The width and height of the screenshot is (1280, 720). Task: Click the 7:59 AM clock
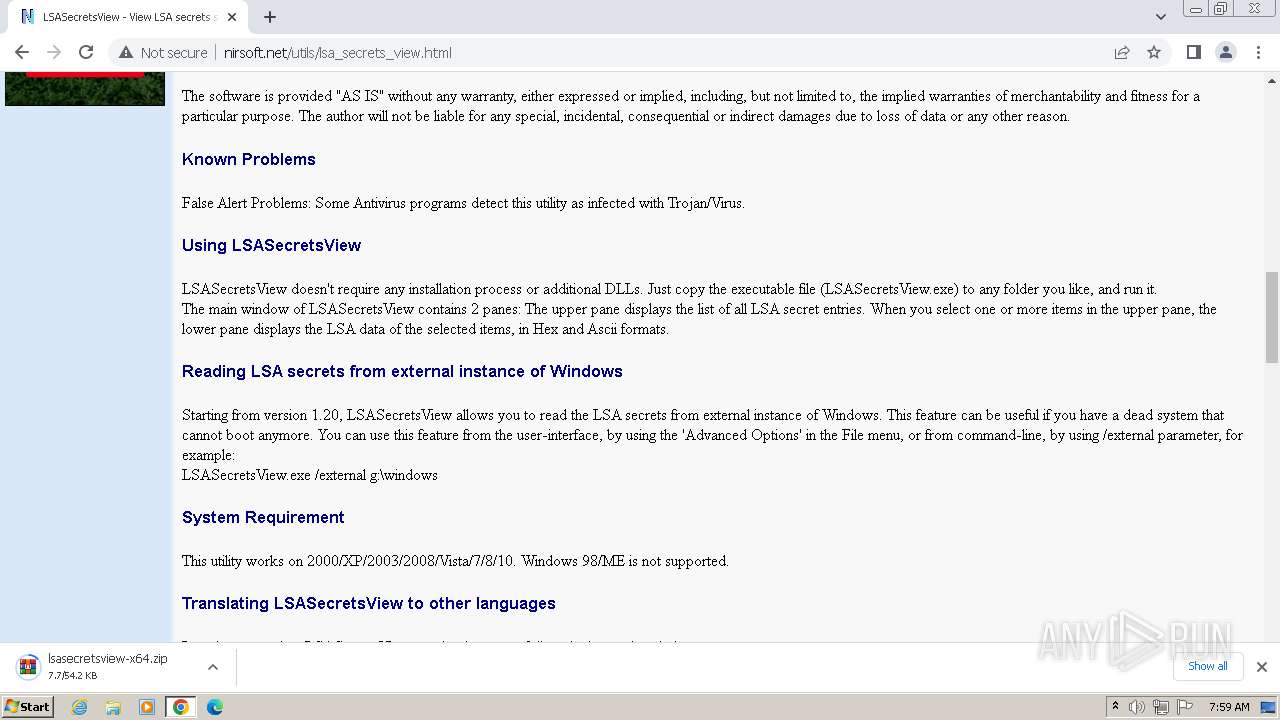1229,707
